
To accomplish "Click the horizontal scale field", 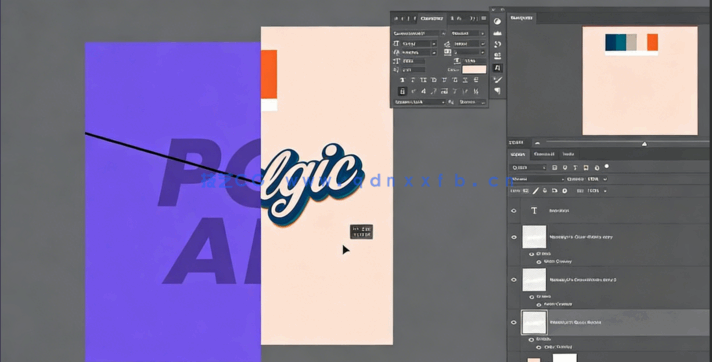I will (x=474, y=61).
